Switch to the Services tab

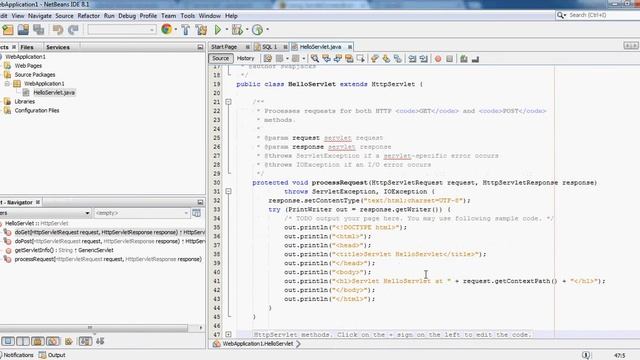[x=58, y=47]
